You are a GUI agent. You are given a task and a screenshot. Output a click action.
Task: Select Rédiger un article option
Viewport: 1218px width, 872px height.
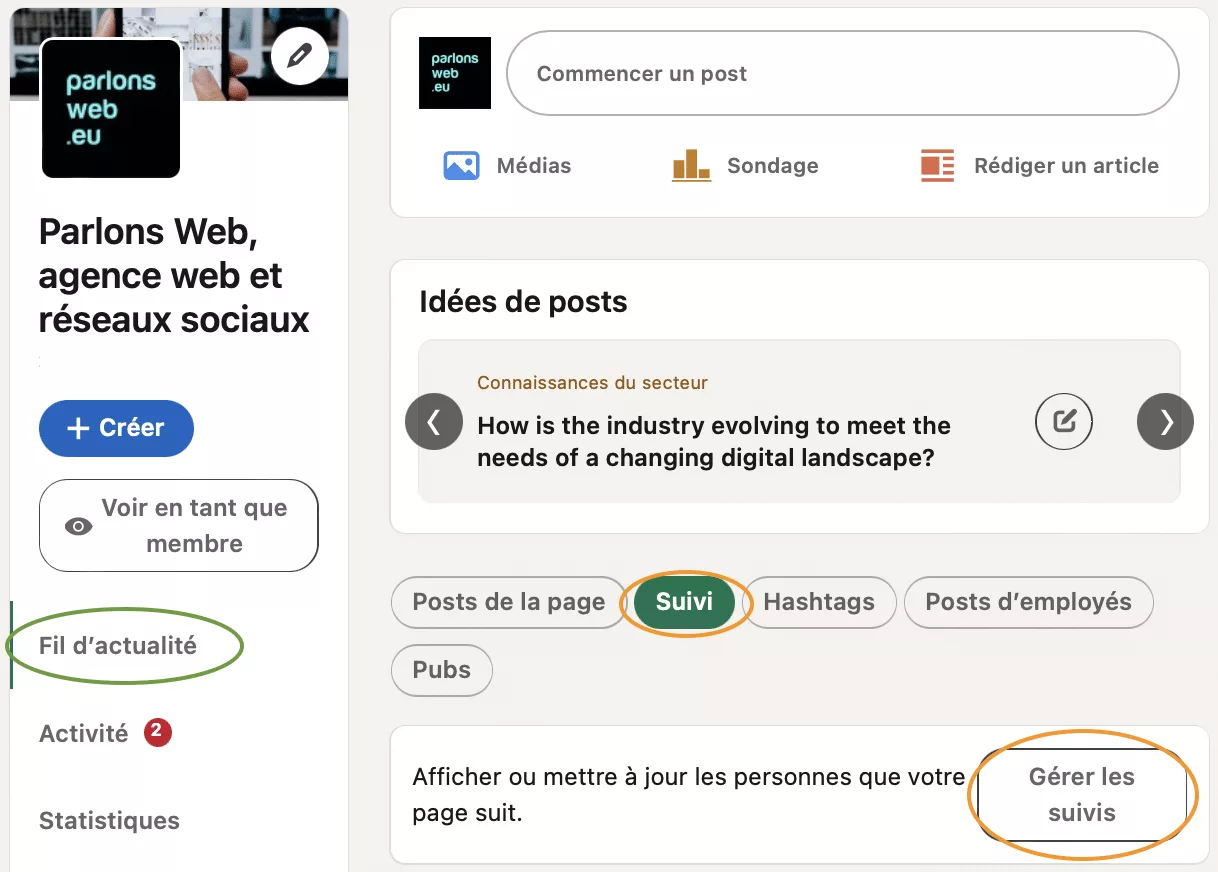point(1038,165)
